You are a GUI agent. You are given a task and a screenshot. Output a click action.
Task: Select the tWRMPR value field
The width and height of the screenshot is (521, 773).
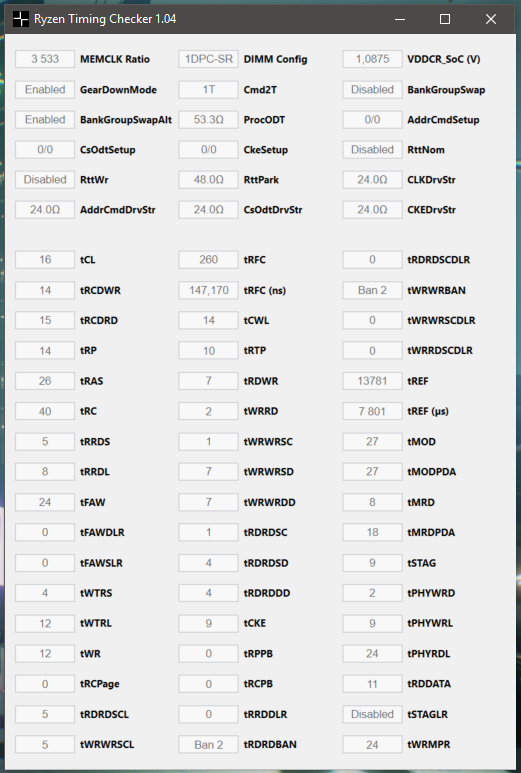[x=372, y=745]
